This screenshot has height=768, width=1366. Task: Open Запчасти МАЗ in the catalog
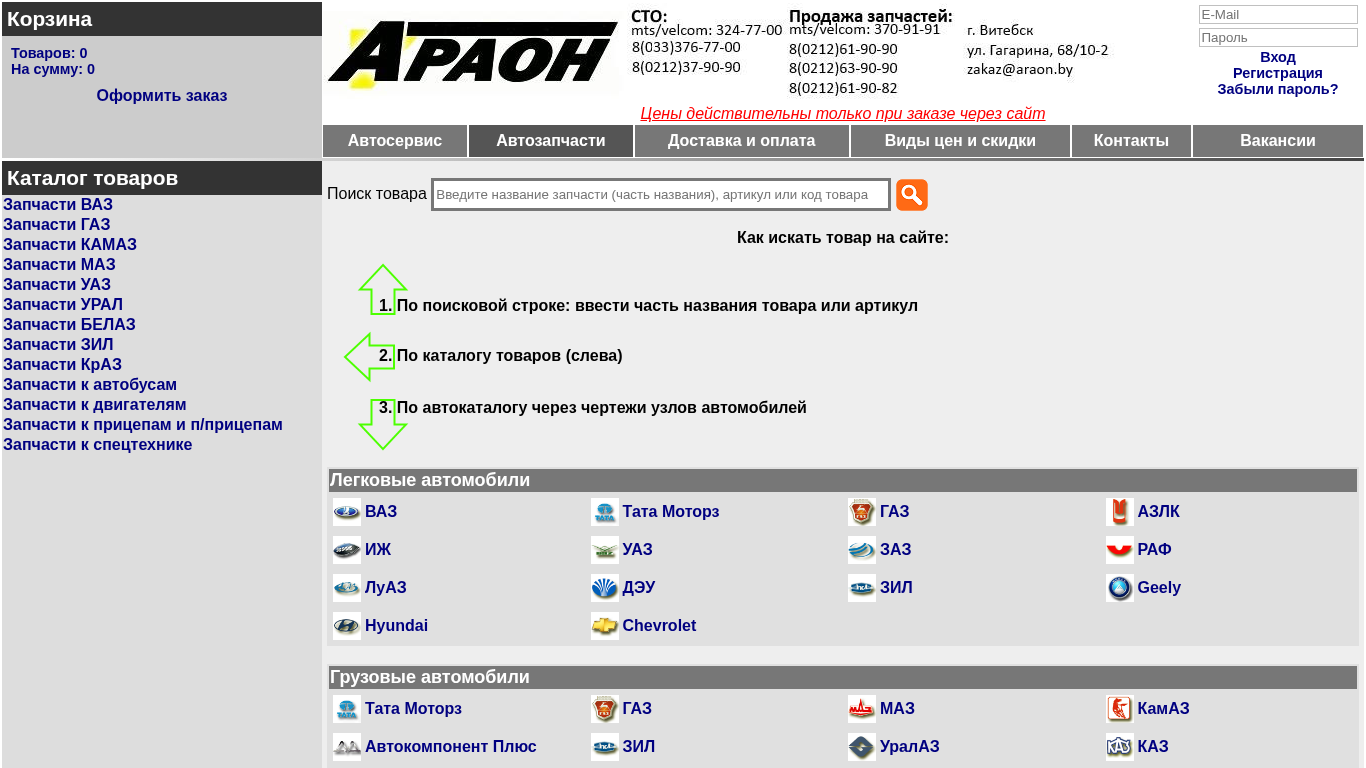(x=59, y=265)
